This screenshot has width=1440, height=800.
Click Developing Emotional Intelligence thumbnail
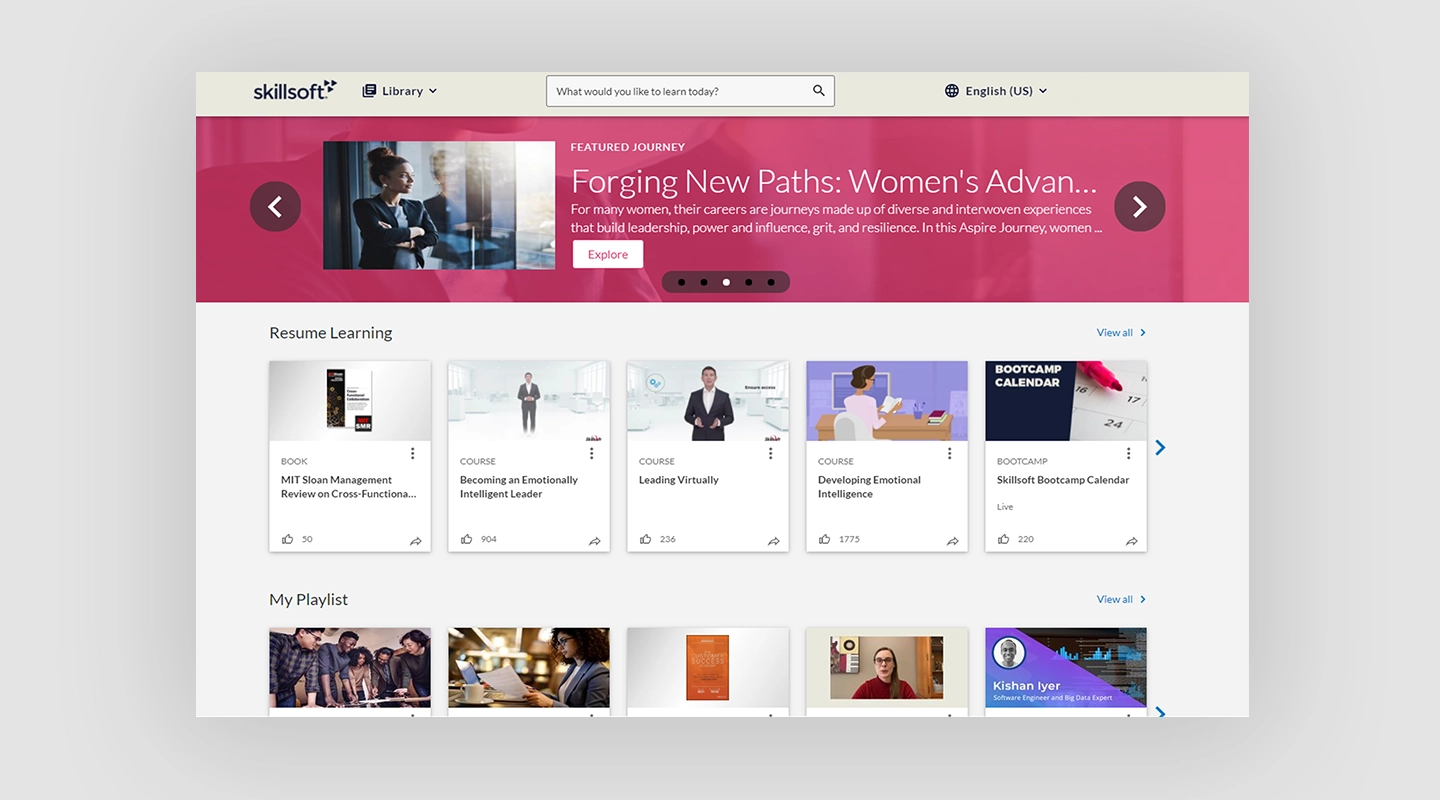click(x=887, y=401)
